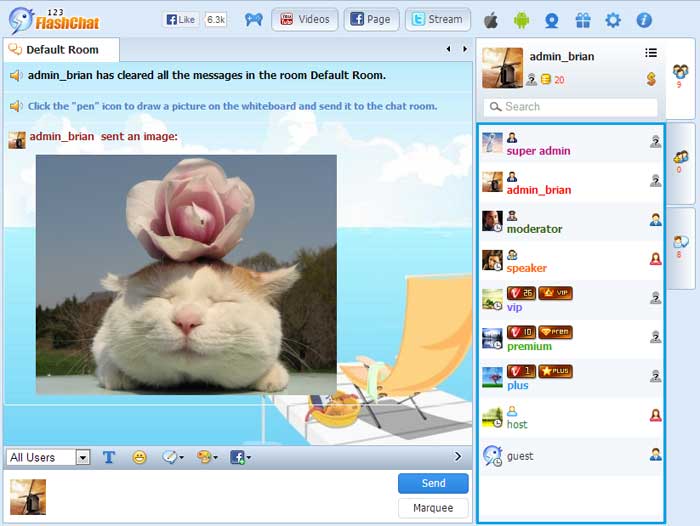
Task: Click male gender icon on guest row
Action: click(x=655, y=455)
